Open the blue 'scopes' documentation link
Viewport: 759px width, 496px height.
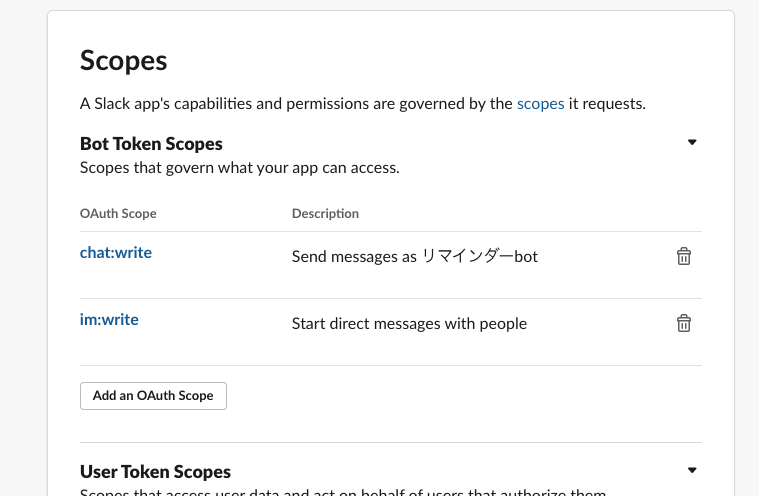coord(540,103)
